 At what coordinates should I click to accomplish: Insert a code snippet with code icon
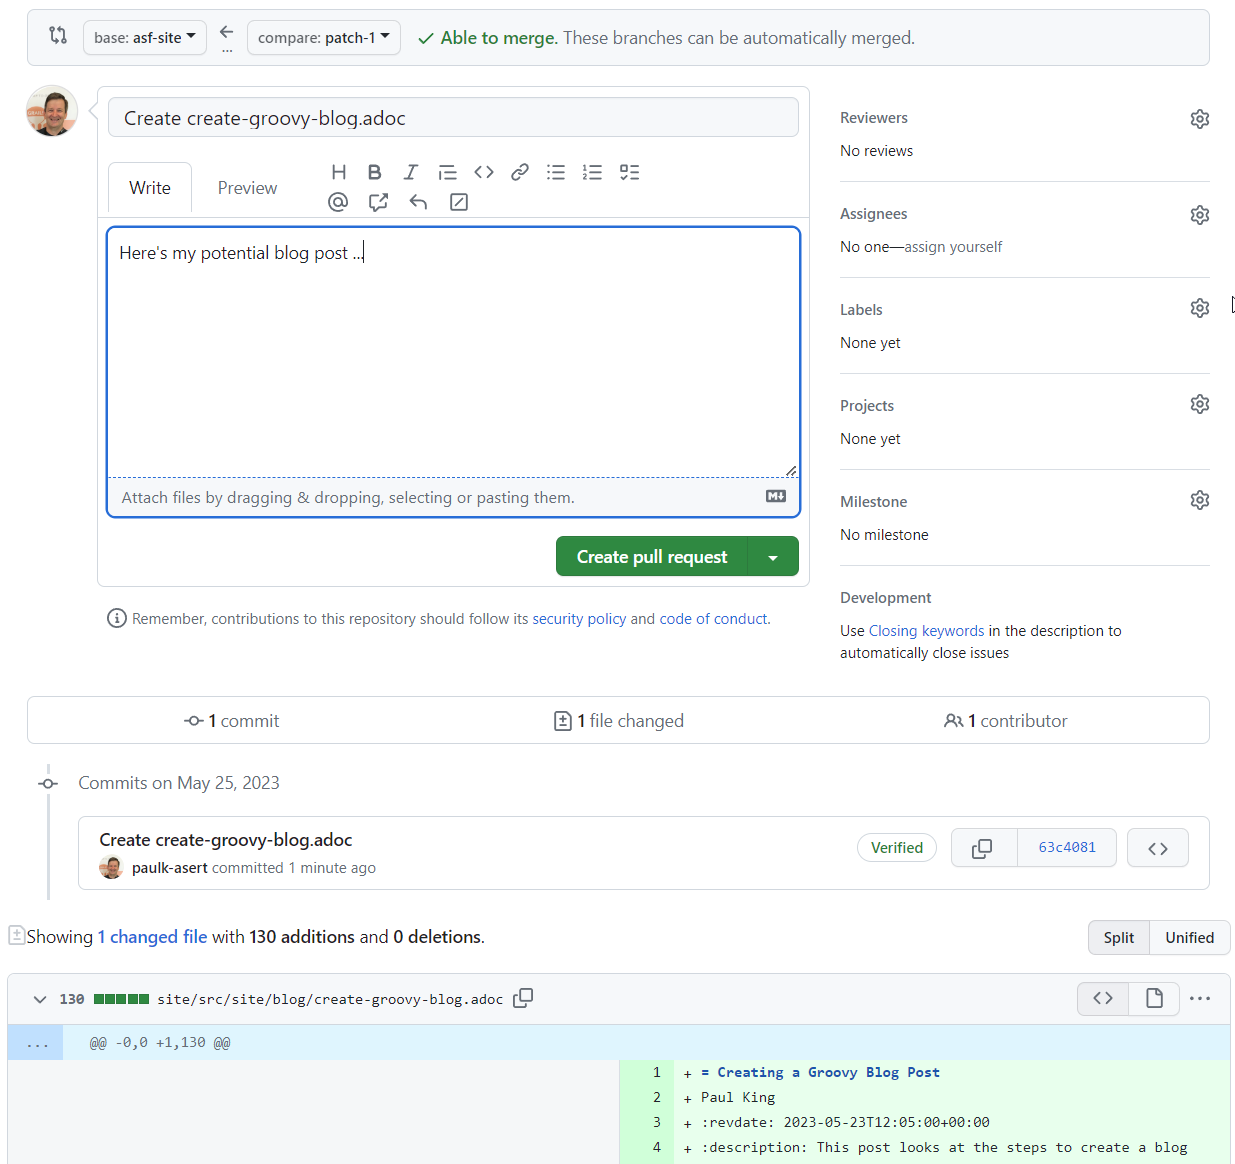(x=484, y=172)
